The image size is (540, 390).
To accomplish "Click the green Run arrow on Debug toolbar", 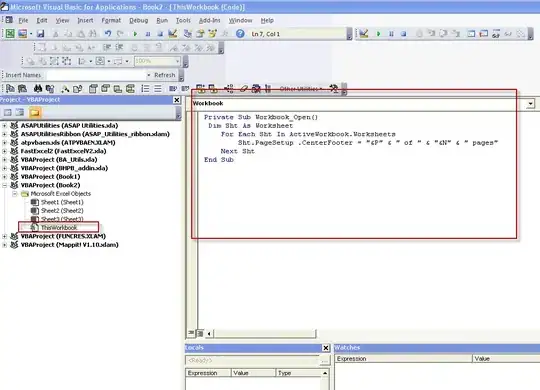I will [378, 34].
